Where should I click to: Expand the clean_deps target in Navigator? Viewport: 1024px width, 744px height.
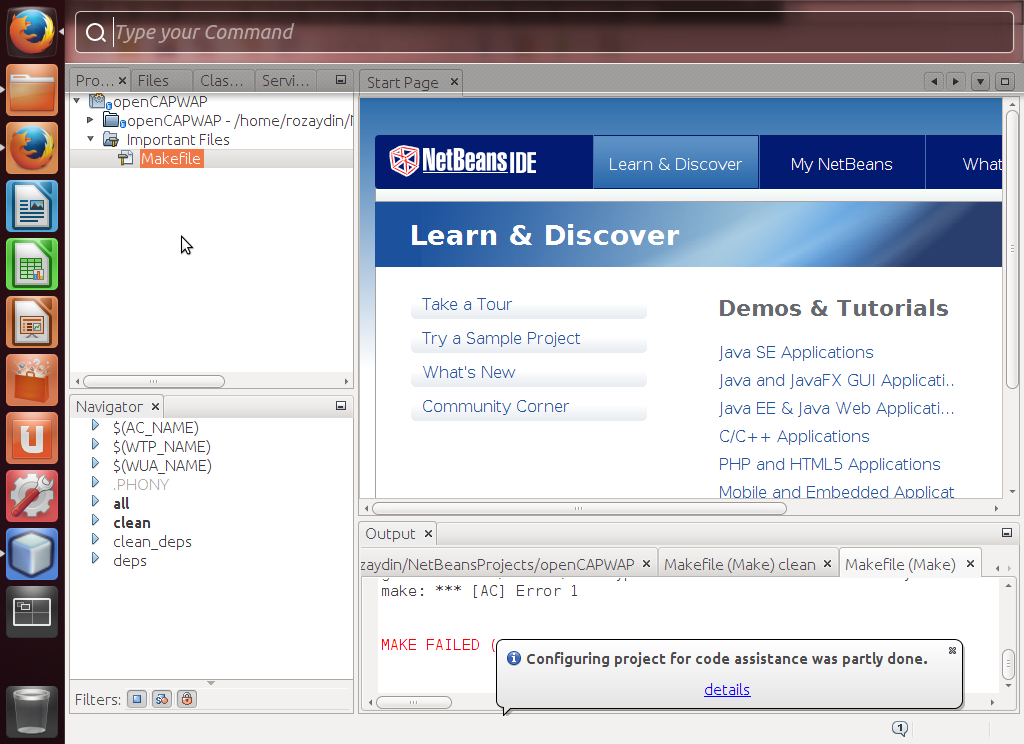coord(95,539)
